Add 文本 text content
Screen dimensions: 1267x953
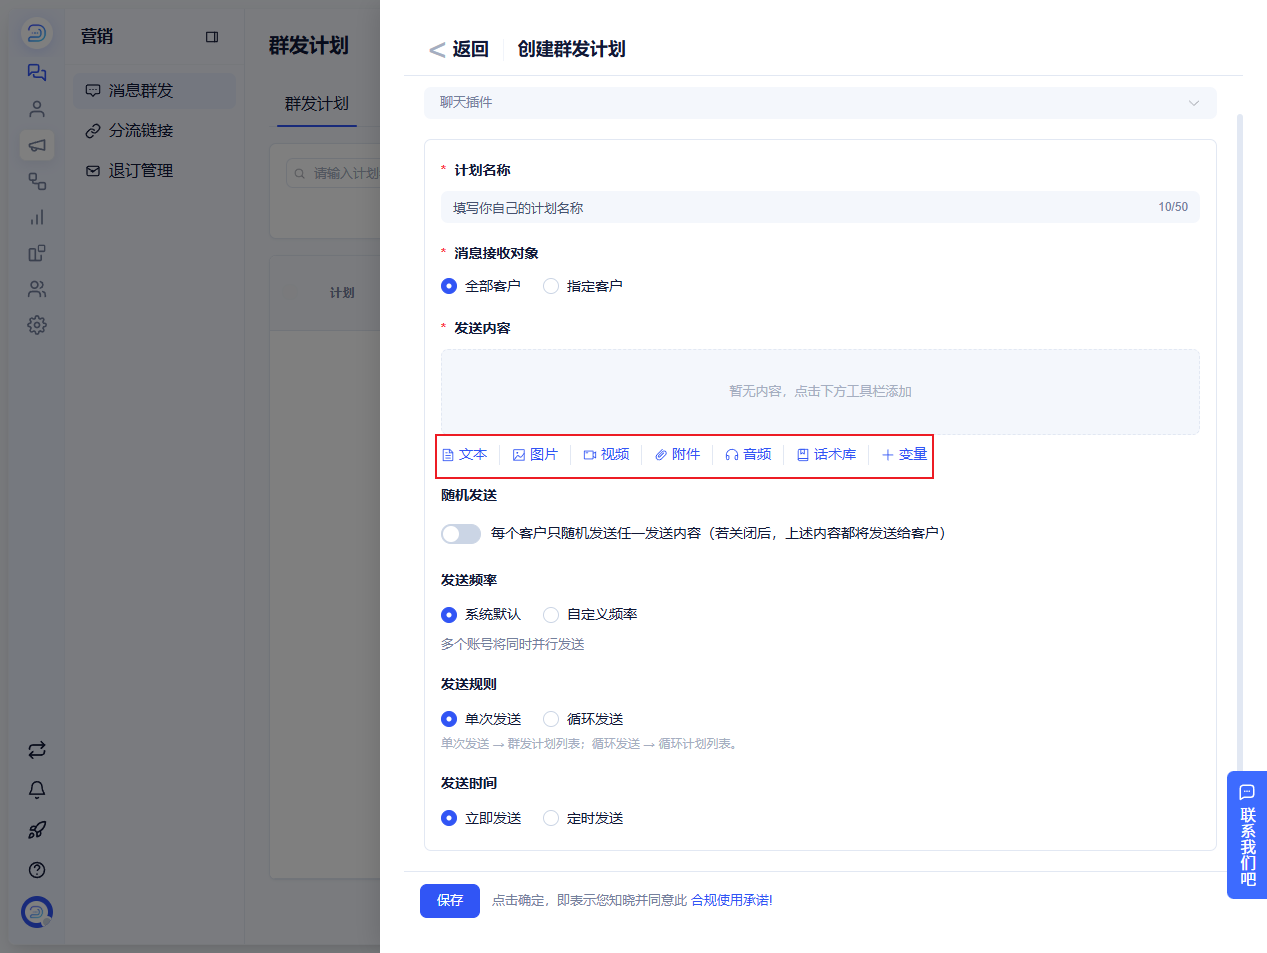click(465, 454)
